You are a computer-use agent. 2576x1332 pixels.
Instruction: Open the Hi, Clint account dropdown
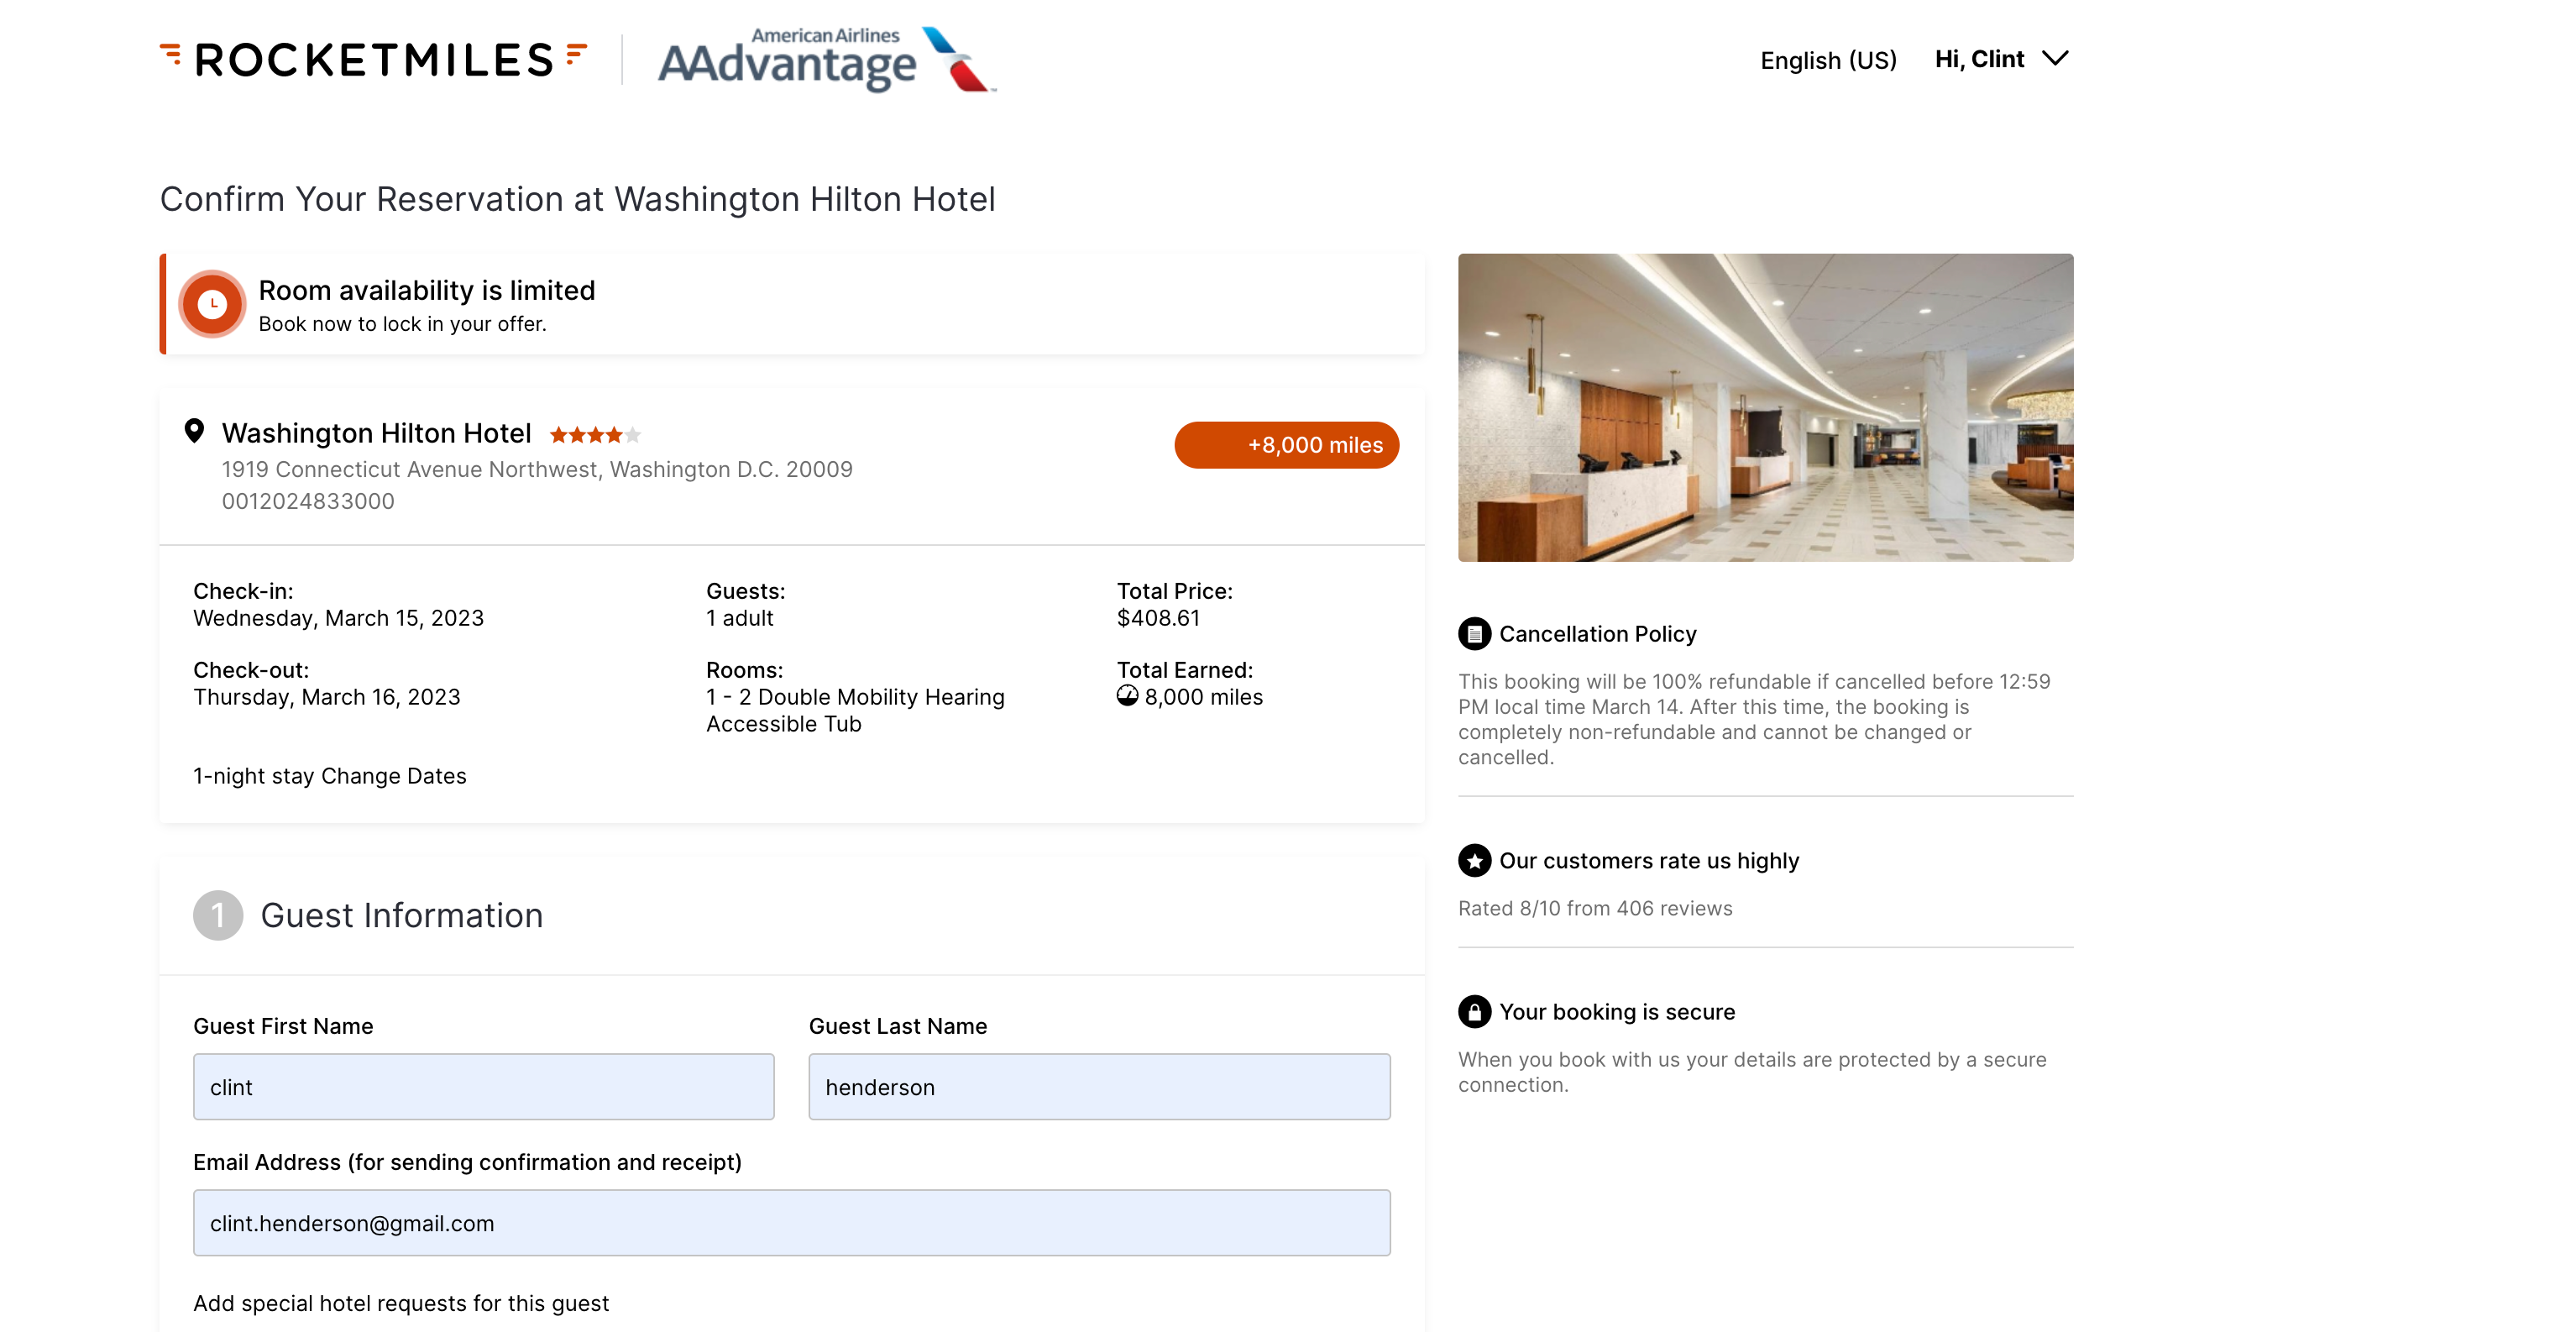coord(2000,59)
